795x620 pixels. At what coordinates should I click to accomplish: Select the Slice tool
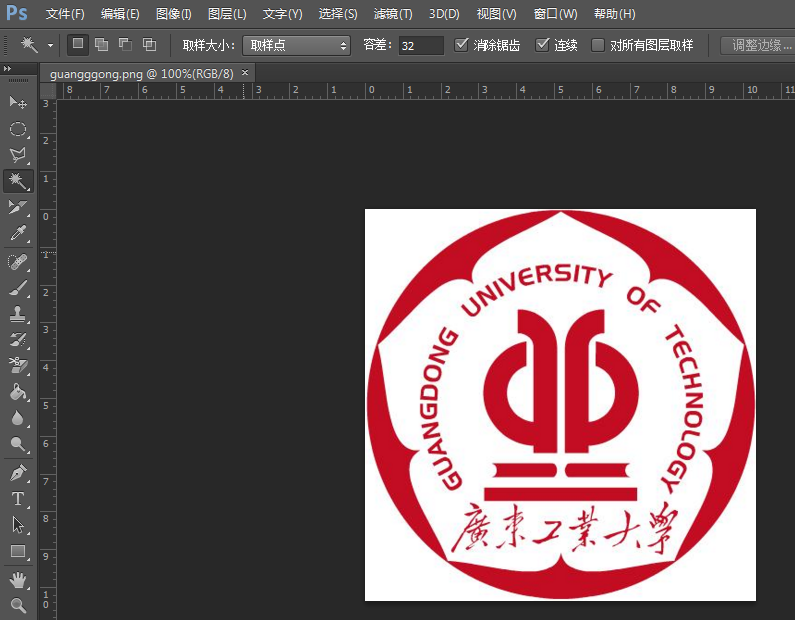click(x=18, y=207)
